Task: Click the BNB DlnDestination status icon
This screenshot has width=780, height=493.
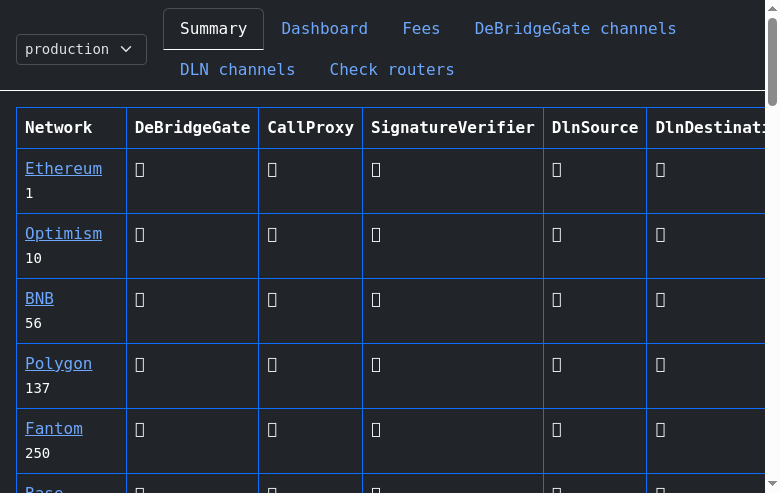Action: coord(660,300)
